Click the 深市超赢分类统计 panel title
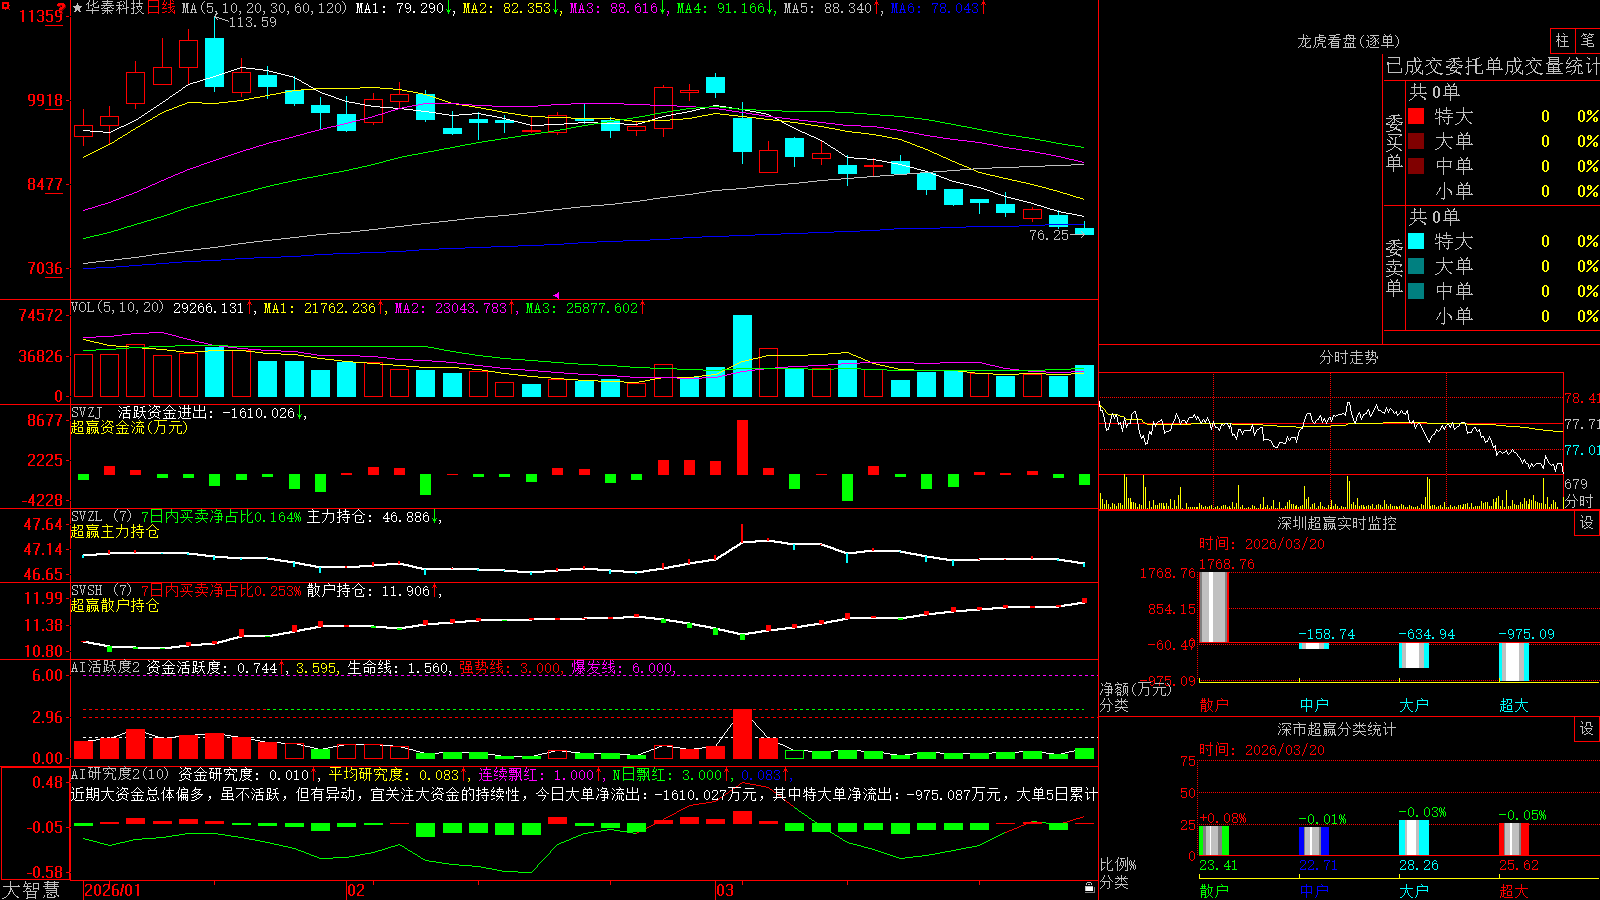1600x900 pixels. [x=1337, y=729]
